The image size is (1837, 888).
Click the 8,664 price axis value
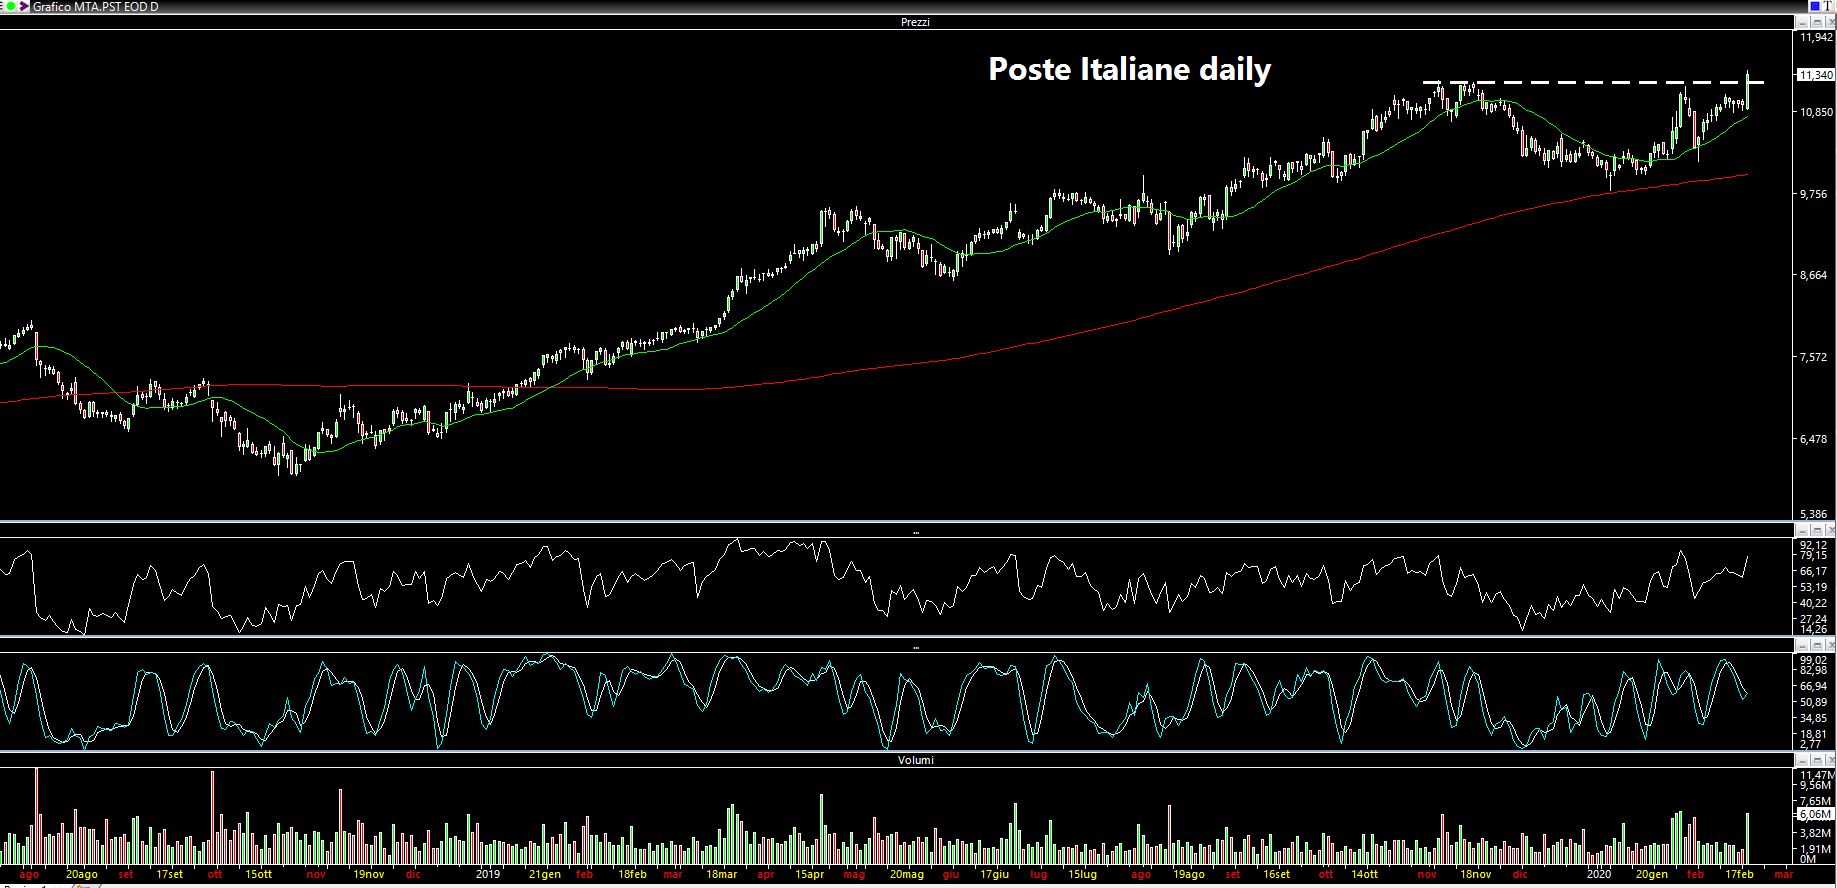click(x=1816, y=275)
